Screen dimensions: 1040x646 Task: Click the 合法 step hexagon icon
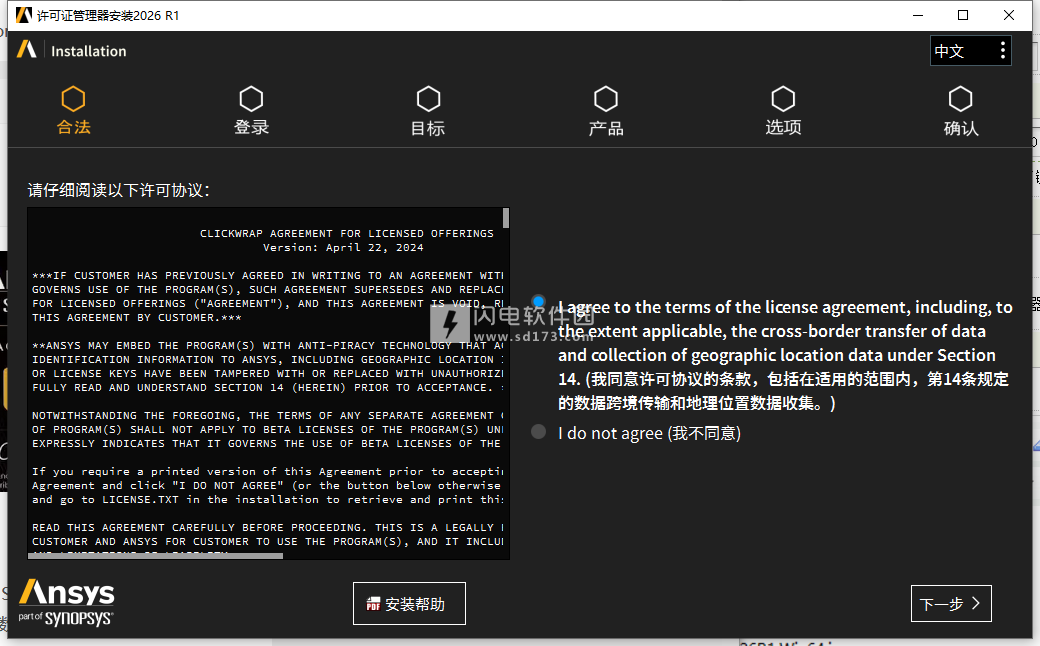(x=73, y=99)
